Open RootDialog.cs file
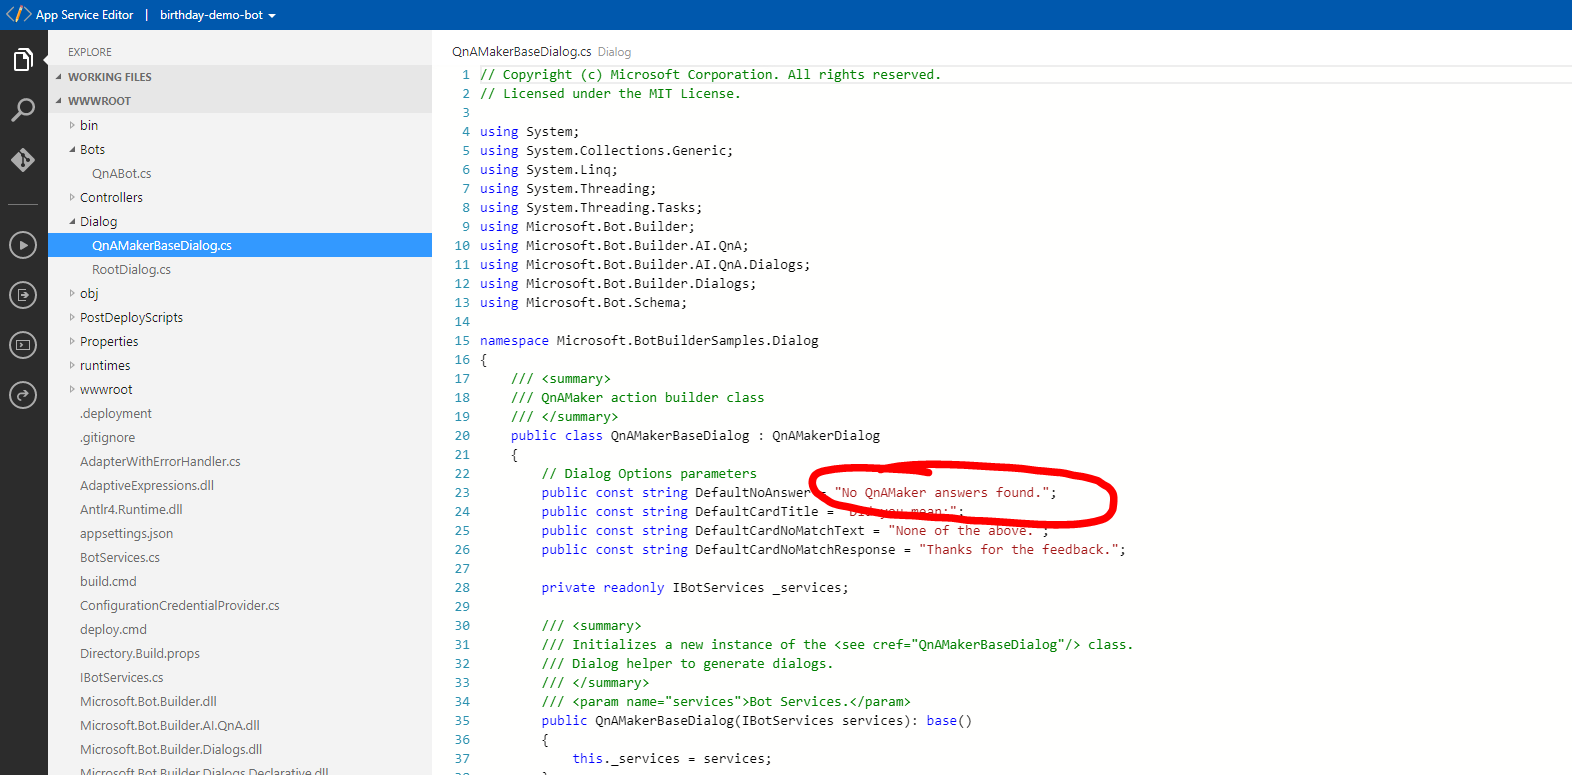Image resolution: width=1572 pixels, height=775 pixels. pyautogui.click(x=131, y=269)
